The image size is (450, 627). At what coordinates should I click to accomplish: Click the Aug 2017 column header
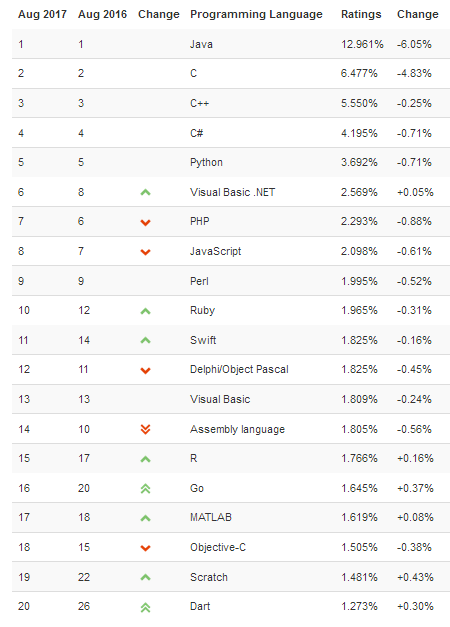(x=42, y=14)
